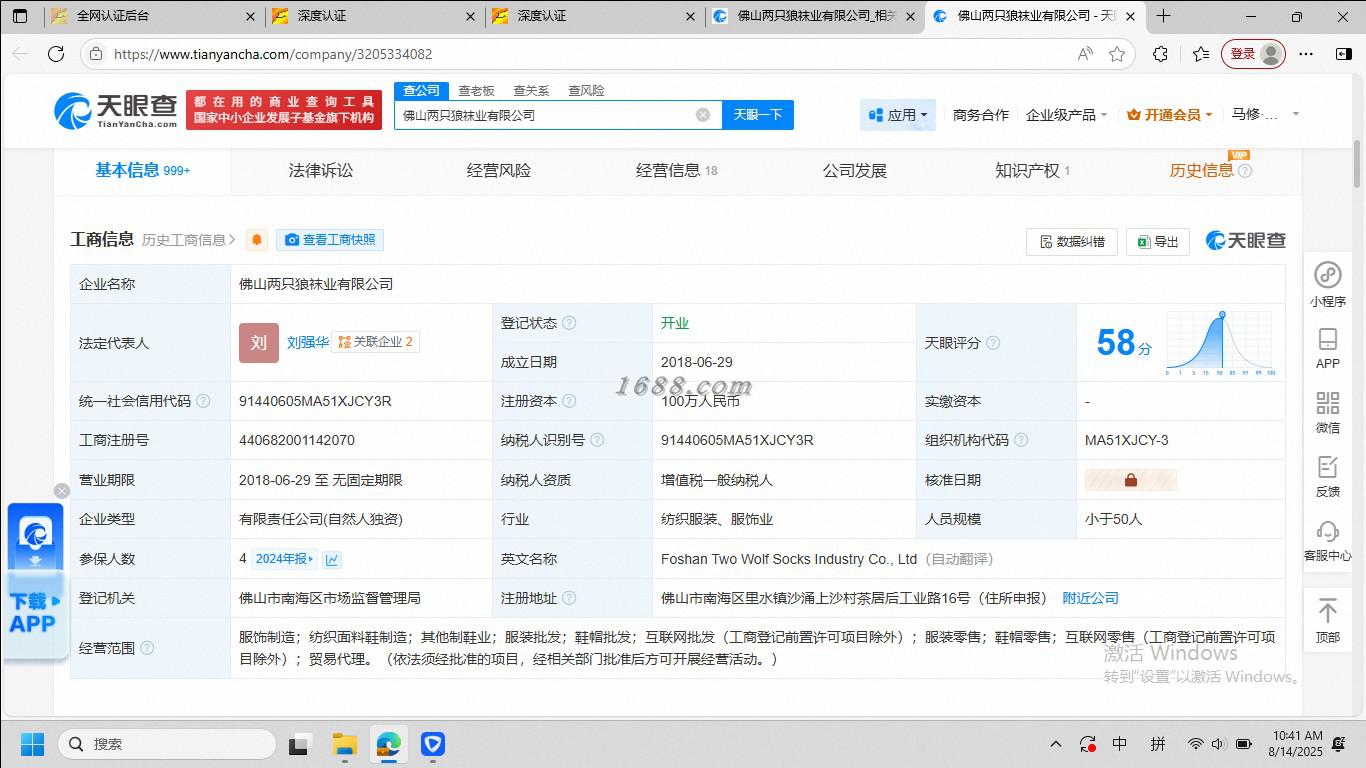Switch to the 经营风险 tab
Image resolution: width=1366 pixels, height=768 pixels.
499,171
